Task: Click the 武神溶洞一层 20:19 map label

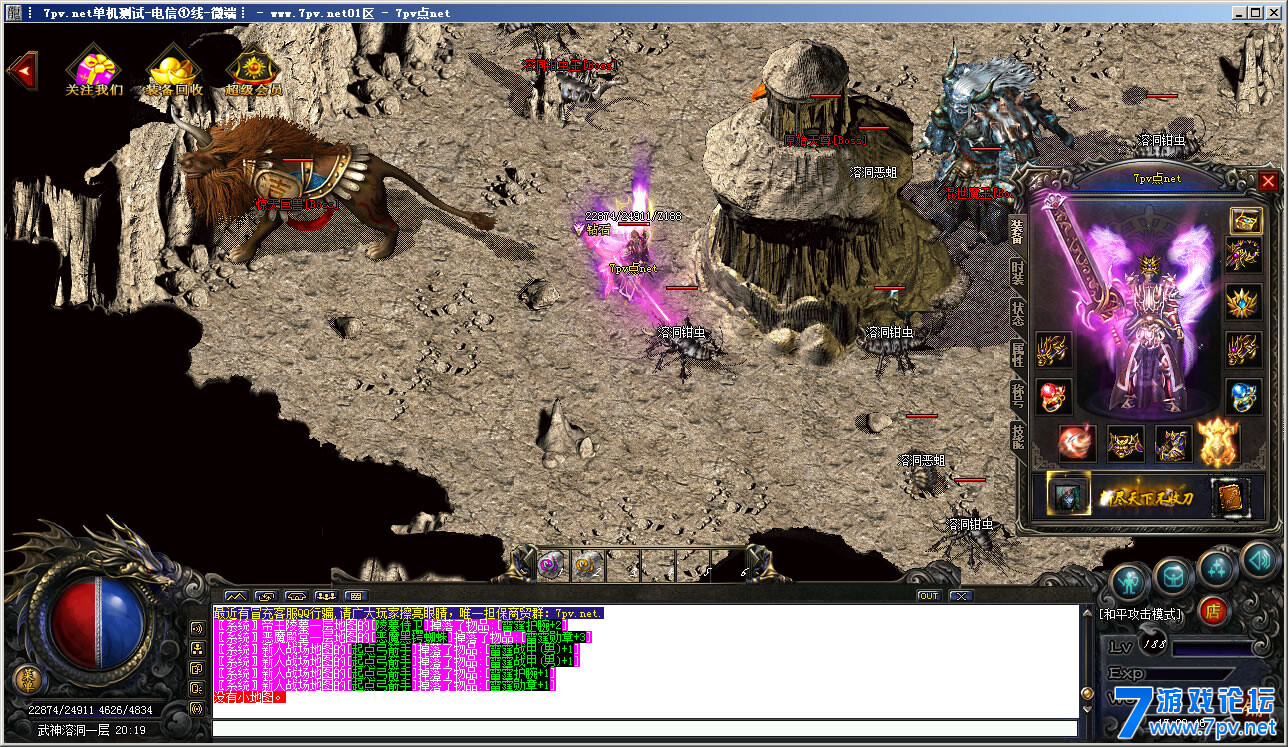Action: click(x=92, y=730)
